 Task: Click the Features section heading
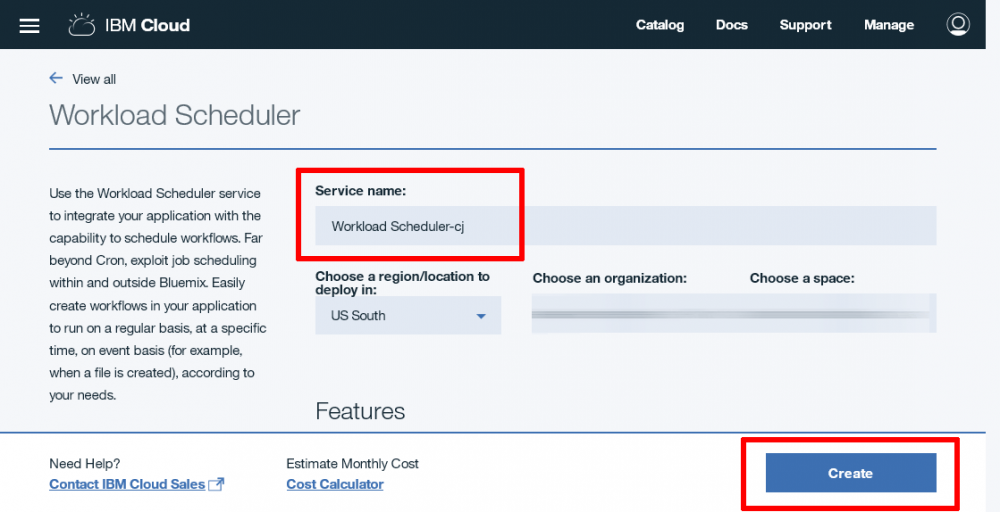[360, 411]
